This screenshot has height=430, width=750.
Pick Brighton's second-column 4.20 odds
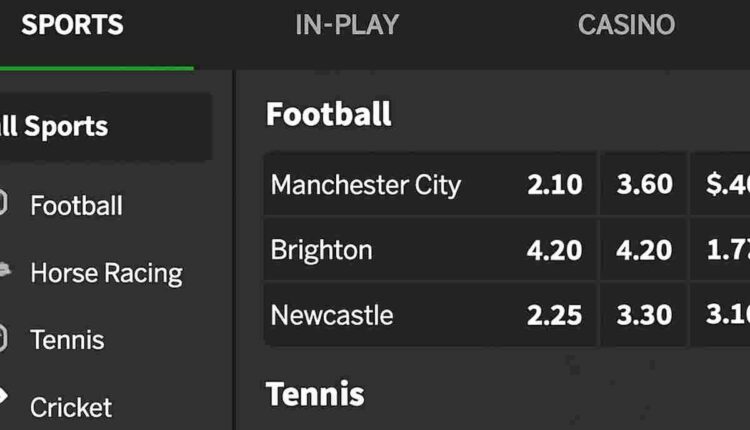click(644, 250)
